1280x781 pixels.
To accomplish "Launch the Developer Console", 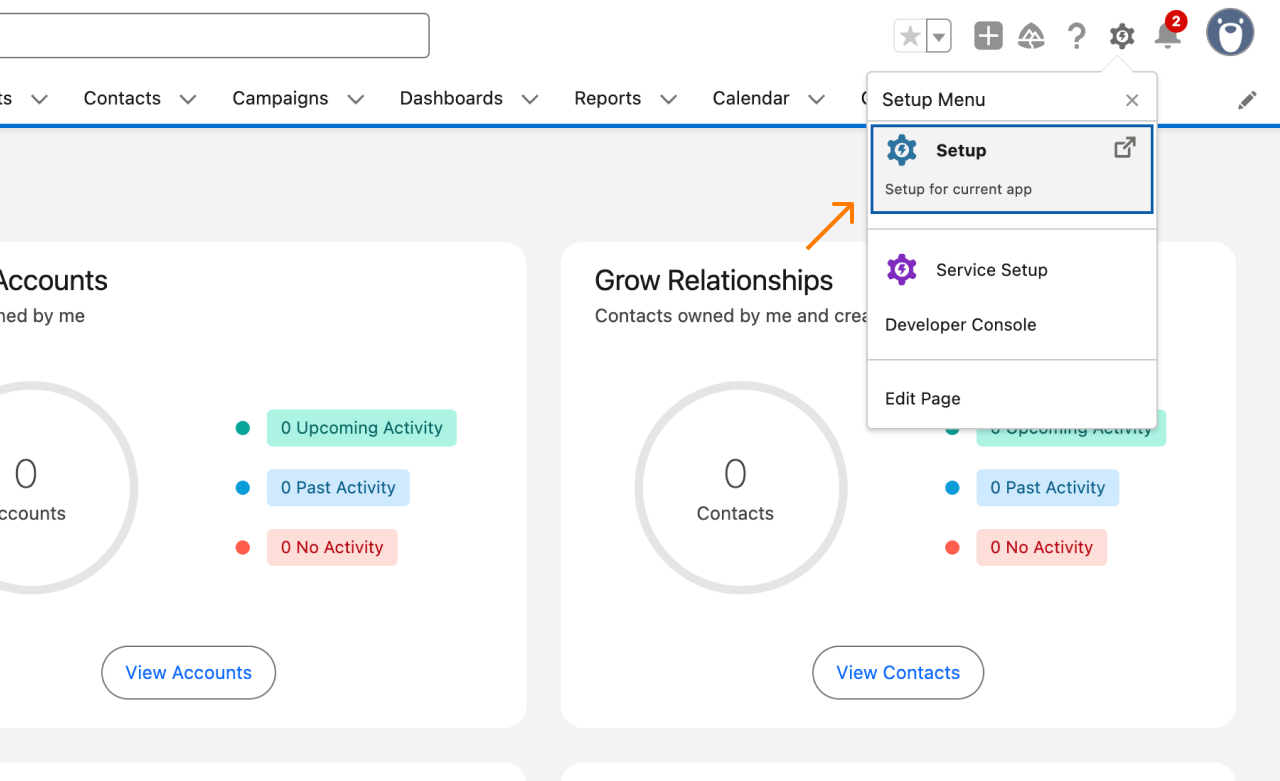I will click(1012, 325).
